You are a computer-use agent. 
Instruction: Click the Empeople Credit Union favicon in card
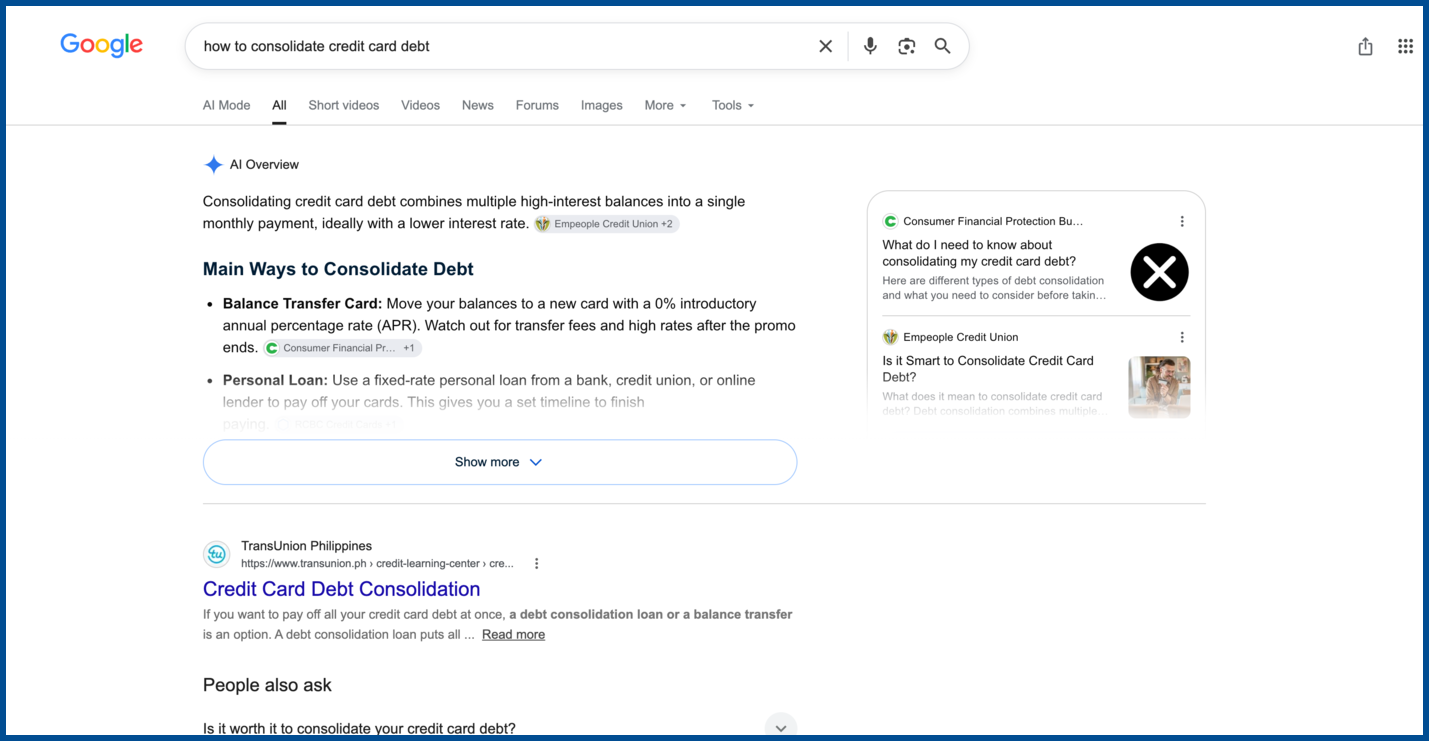point(890,337)
